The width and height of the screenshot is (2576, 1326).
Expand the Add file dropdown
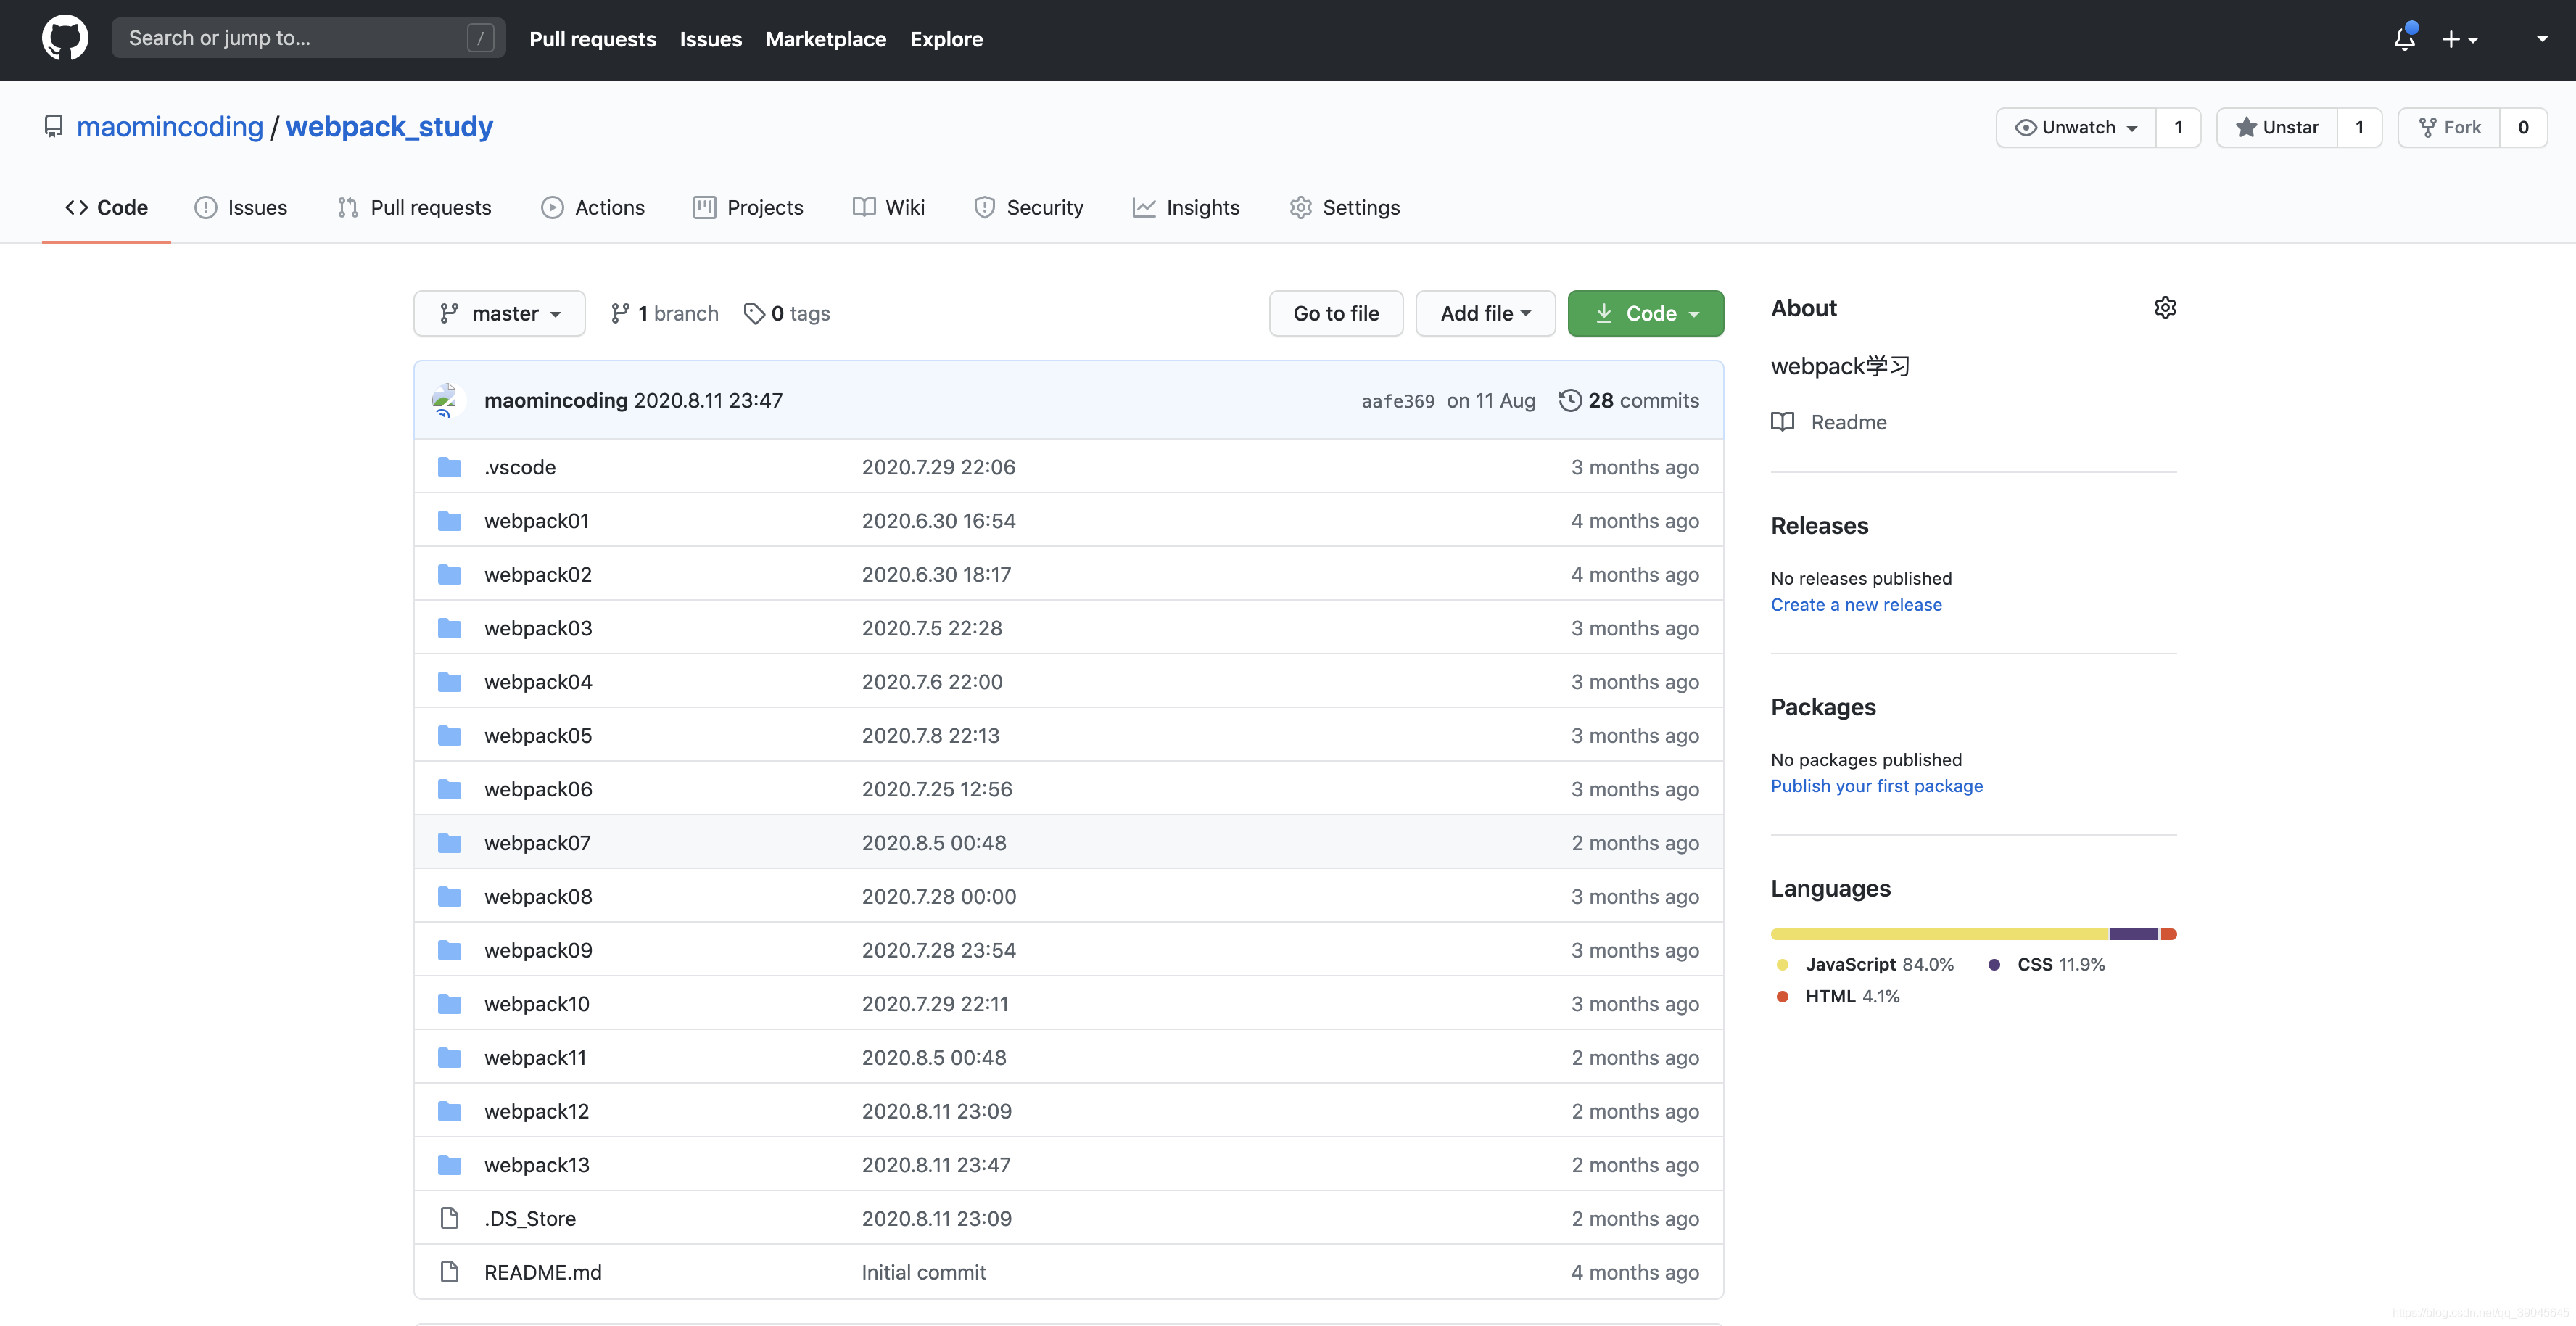pyautogui.click(x=1485, y=314)
